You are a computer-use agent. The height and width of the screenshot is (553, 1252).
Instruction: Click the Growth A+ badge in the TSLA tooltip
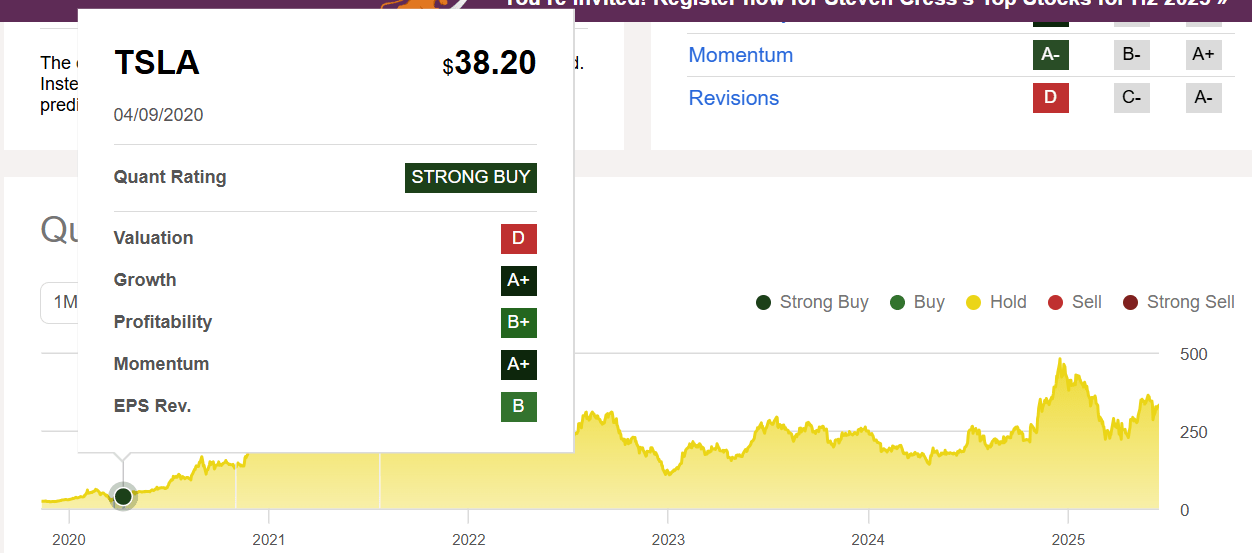pyautogui.click(x=518, y=281)
